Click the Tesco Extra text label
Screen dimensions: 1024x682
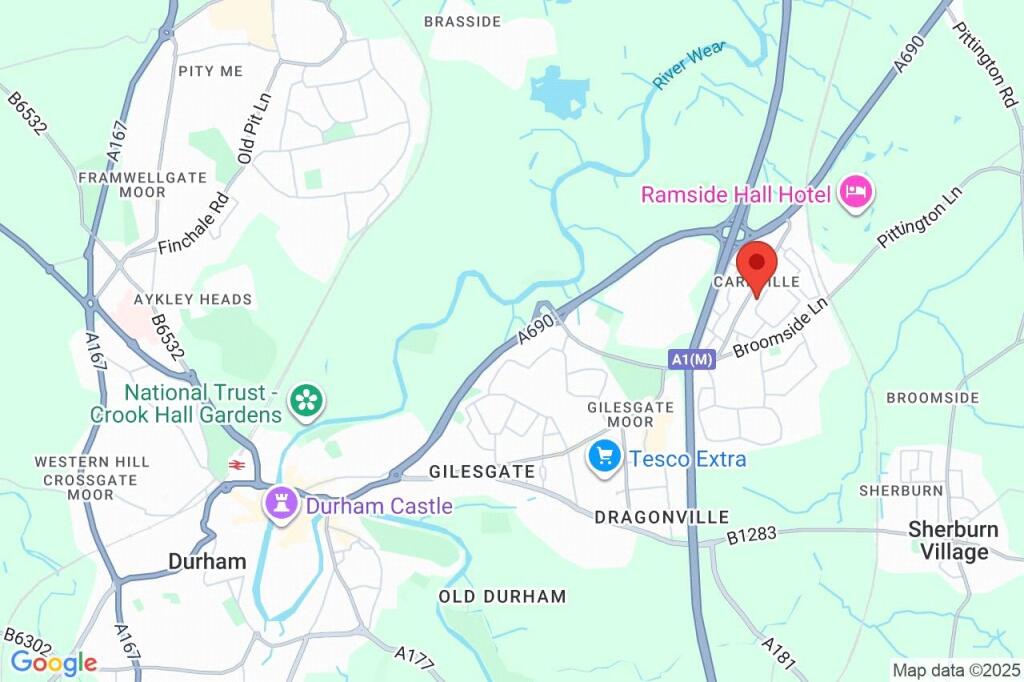[x=688, y=459]
